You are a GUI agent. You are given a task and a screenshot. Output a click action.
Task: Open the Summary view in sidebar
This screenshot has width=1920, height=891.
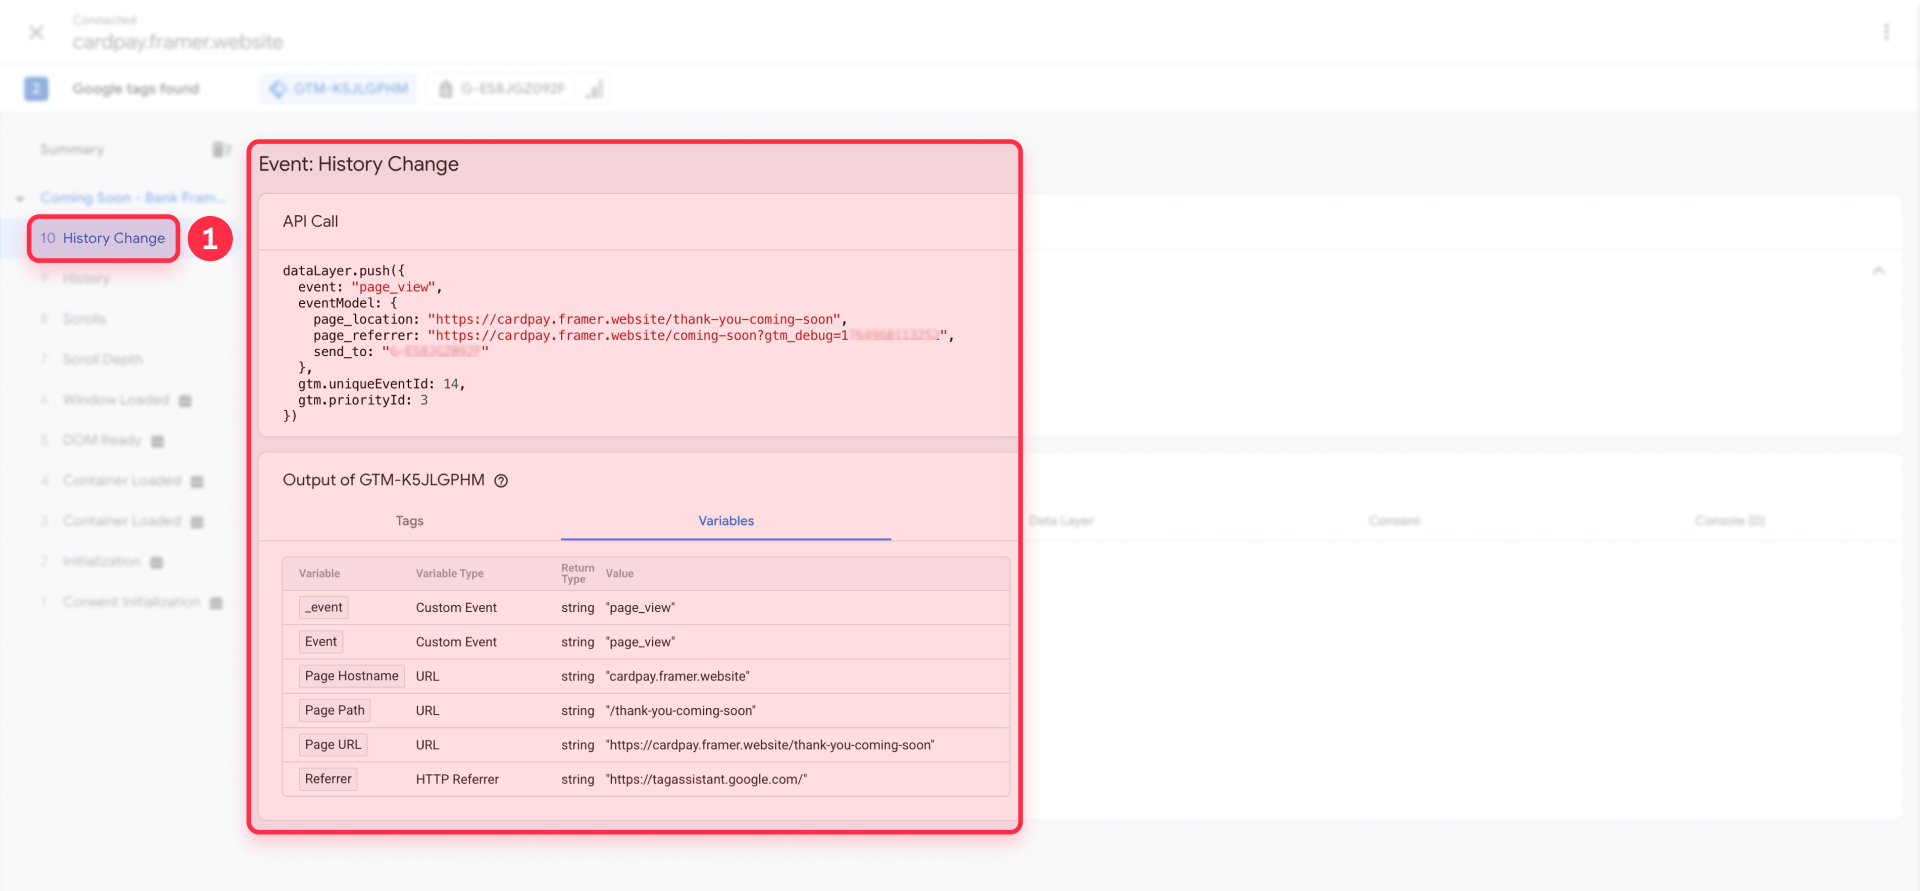coord(72,149)
